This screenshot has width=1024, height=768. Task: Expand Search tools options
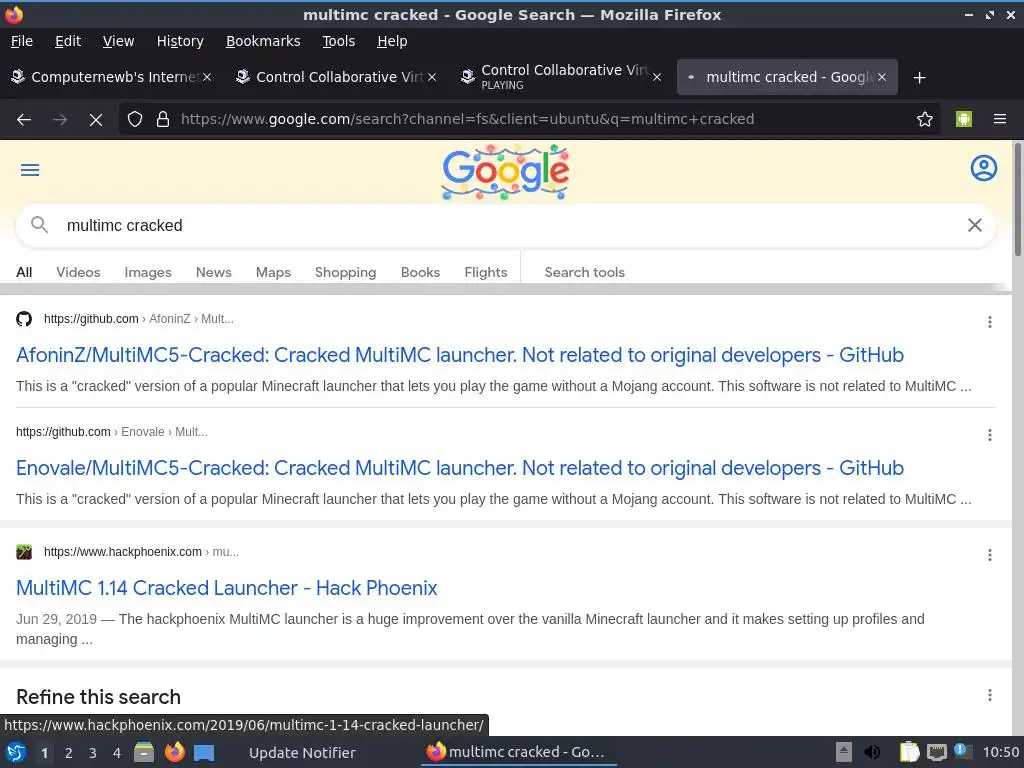click(584, 272)
